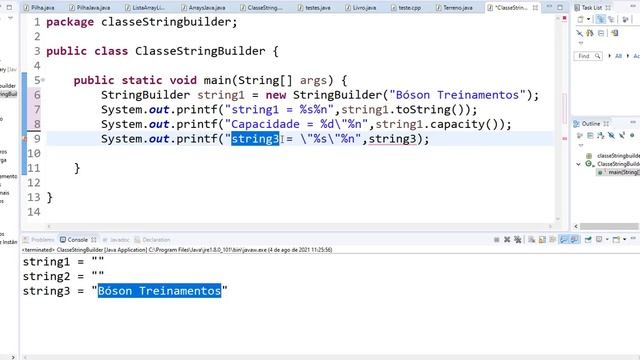Click Focus on Active Task in Outline
Image resolution: width=640 pixels, height=360 pixels.
pyautogui.click(x=580, y=135)
